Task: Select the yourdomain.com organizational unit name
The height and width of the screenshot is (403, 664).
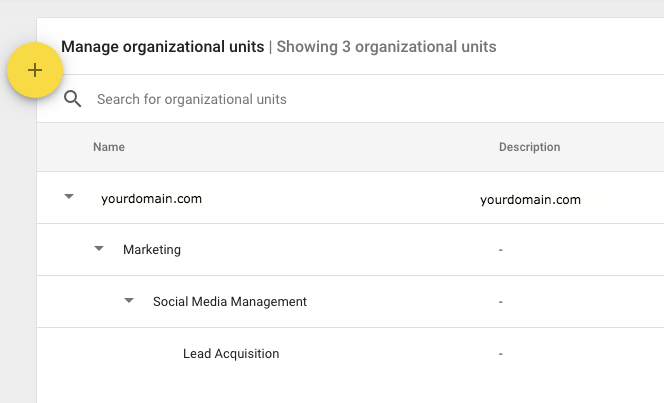Action: coord(152,199)
